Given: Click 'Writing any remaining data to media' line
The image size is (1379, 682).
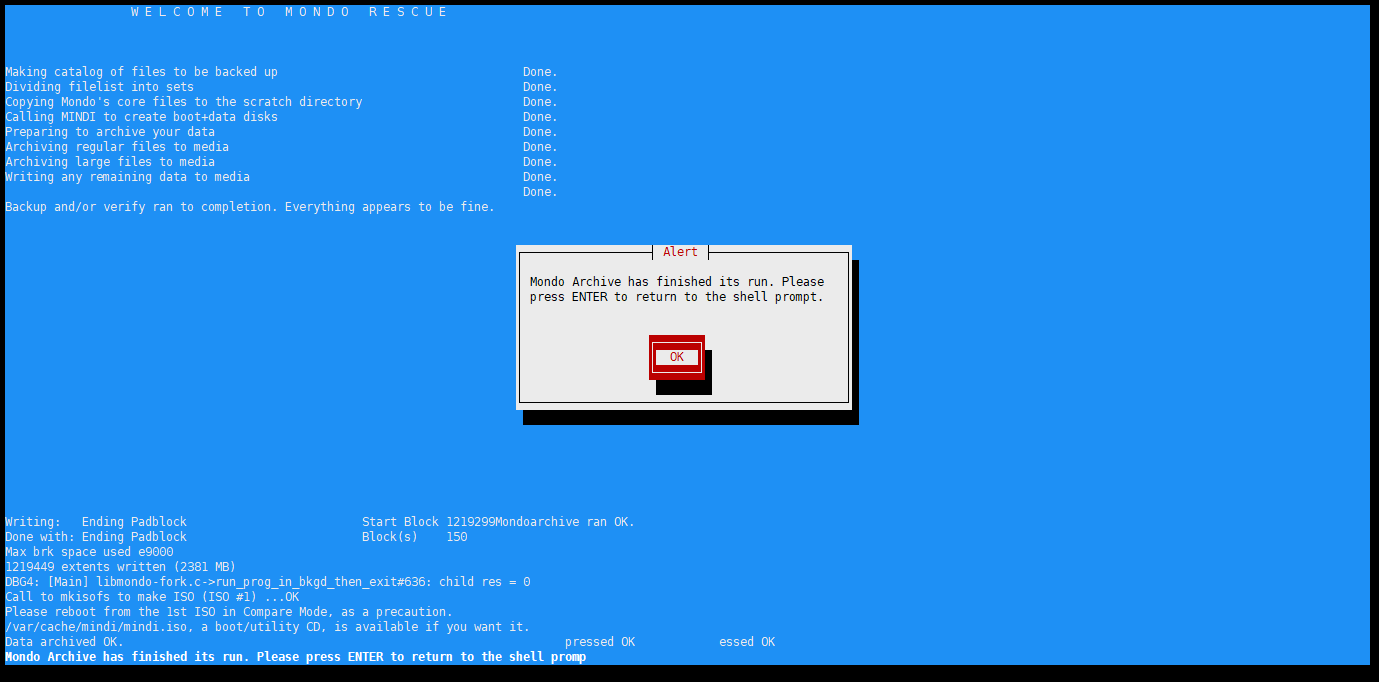Looking at the screenshot, I should point(128,177).
